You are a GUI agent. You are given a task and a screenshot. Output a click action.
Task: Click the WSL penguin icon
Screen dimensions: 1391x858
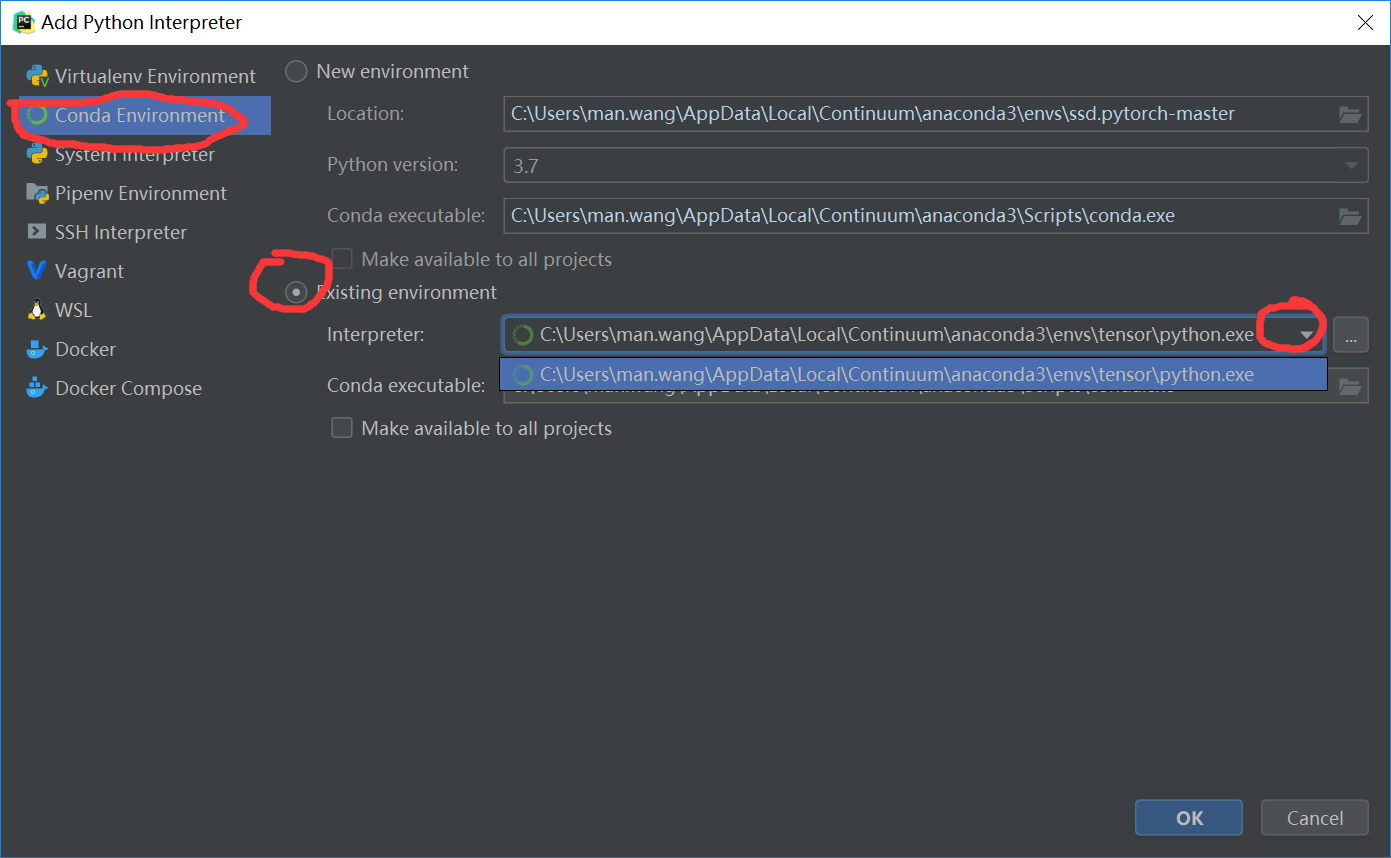pyautogui.click(x=37, y=310)
